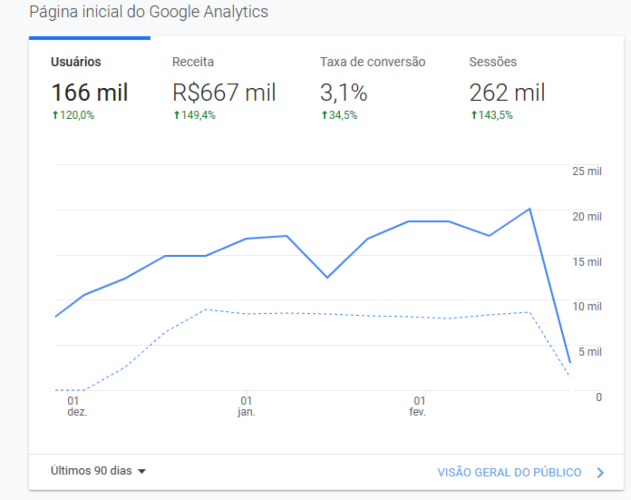Click the Página inicial do Google Analytics heading
Viewport: 631px width, 500px height.
(x=148, y=12)
